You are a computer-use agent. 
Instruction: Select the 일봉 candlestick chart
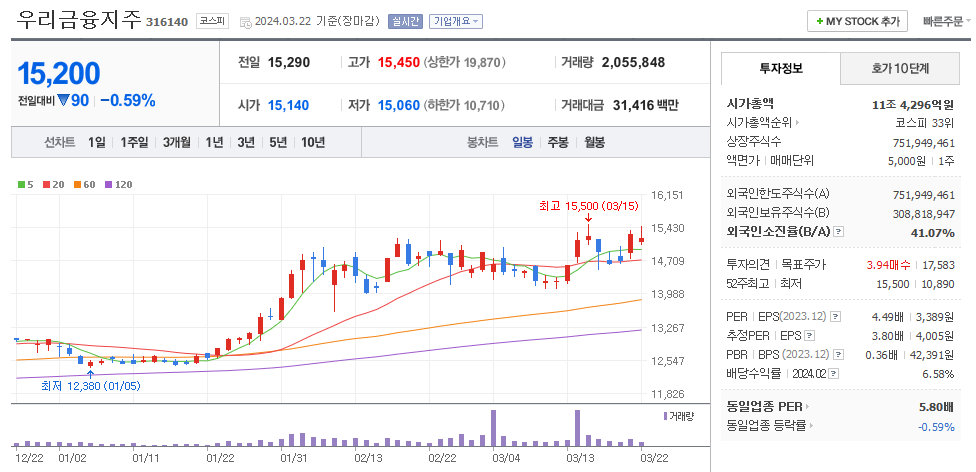(x=522, y=143)
